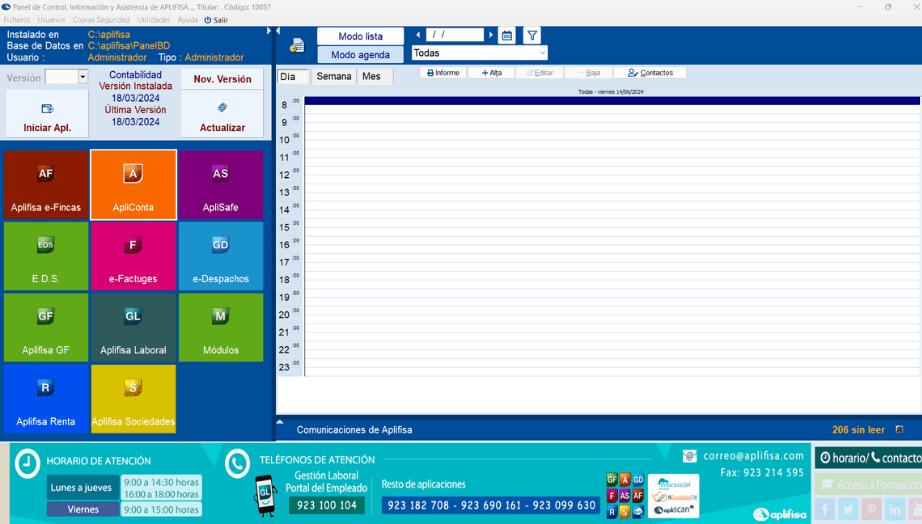Select the Día calendar tab
Screen dimensions: 922x524
click(x=292, y=76)
